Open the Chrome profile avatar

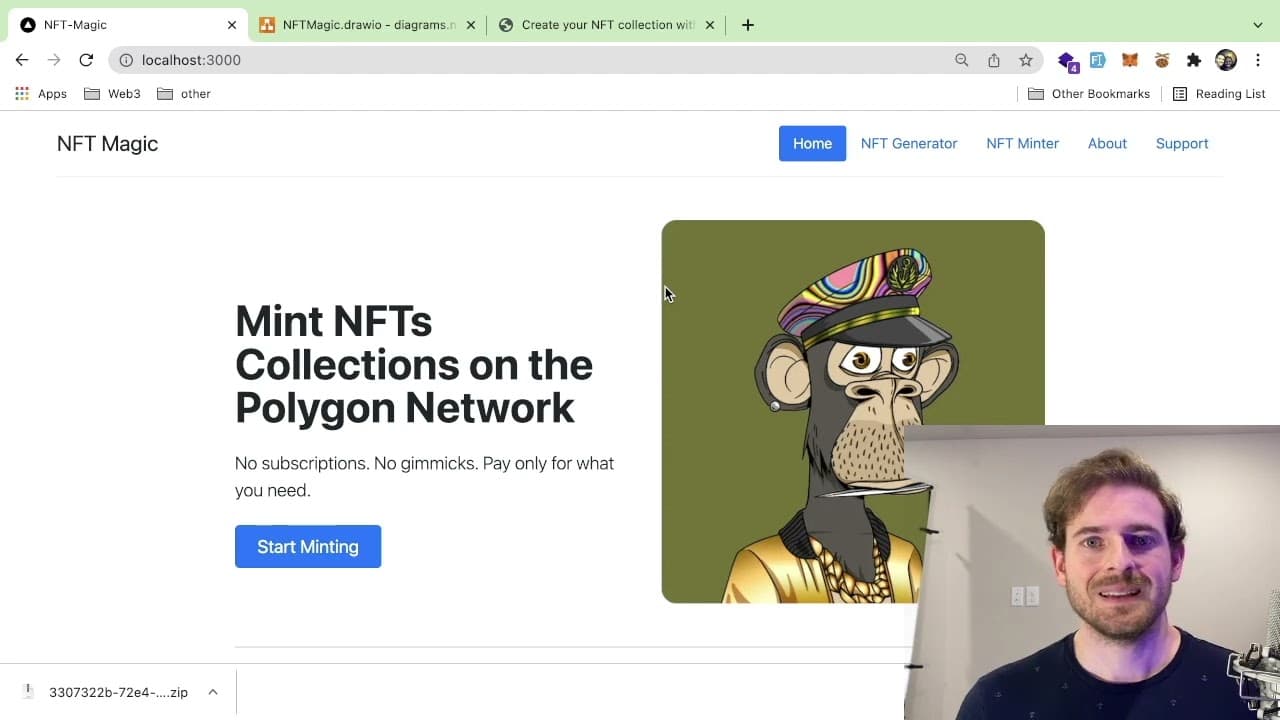pos(1226,60)
